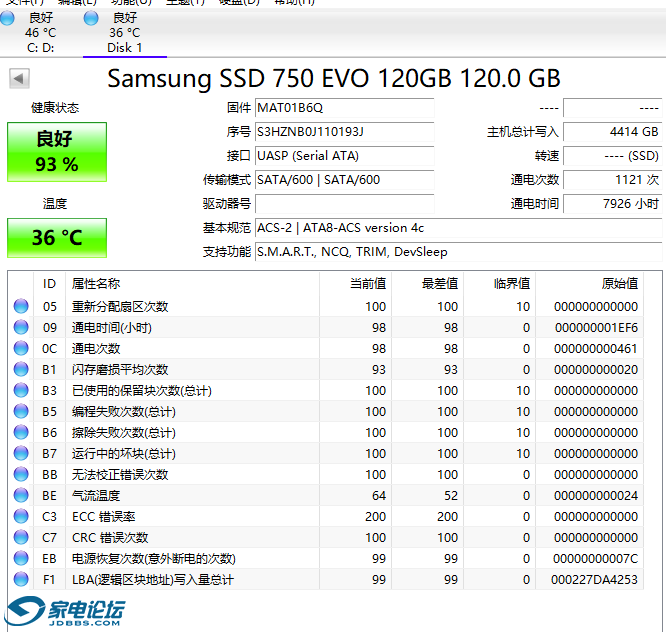The width and height of the screenshot is (666, 632).
Task: Click the status icon of attribute 0C
Action: [x=21, y=348]
